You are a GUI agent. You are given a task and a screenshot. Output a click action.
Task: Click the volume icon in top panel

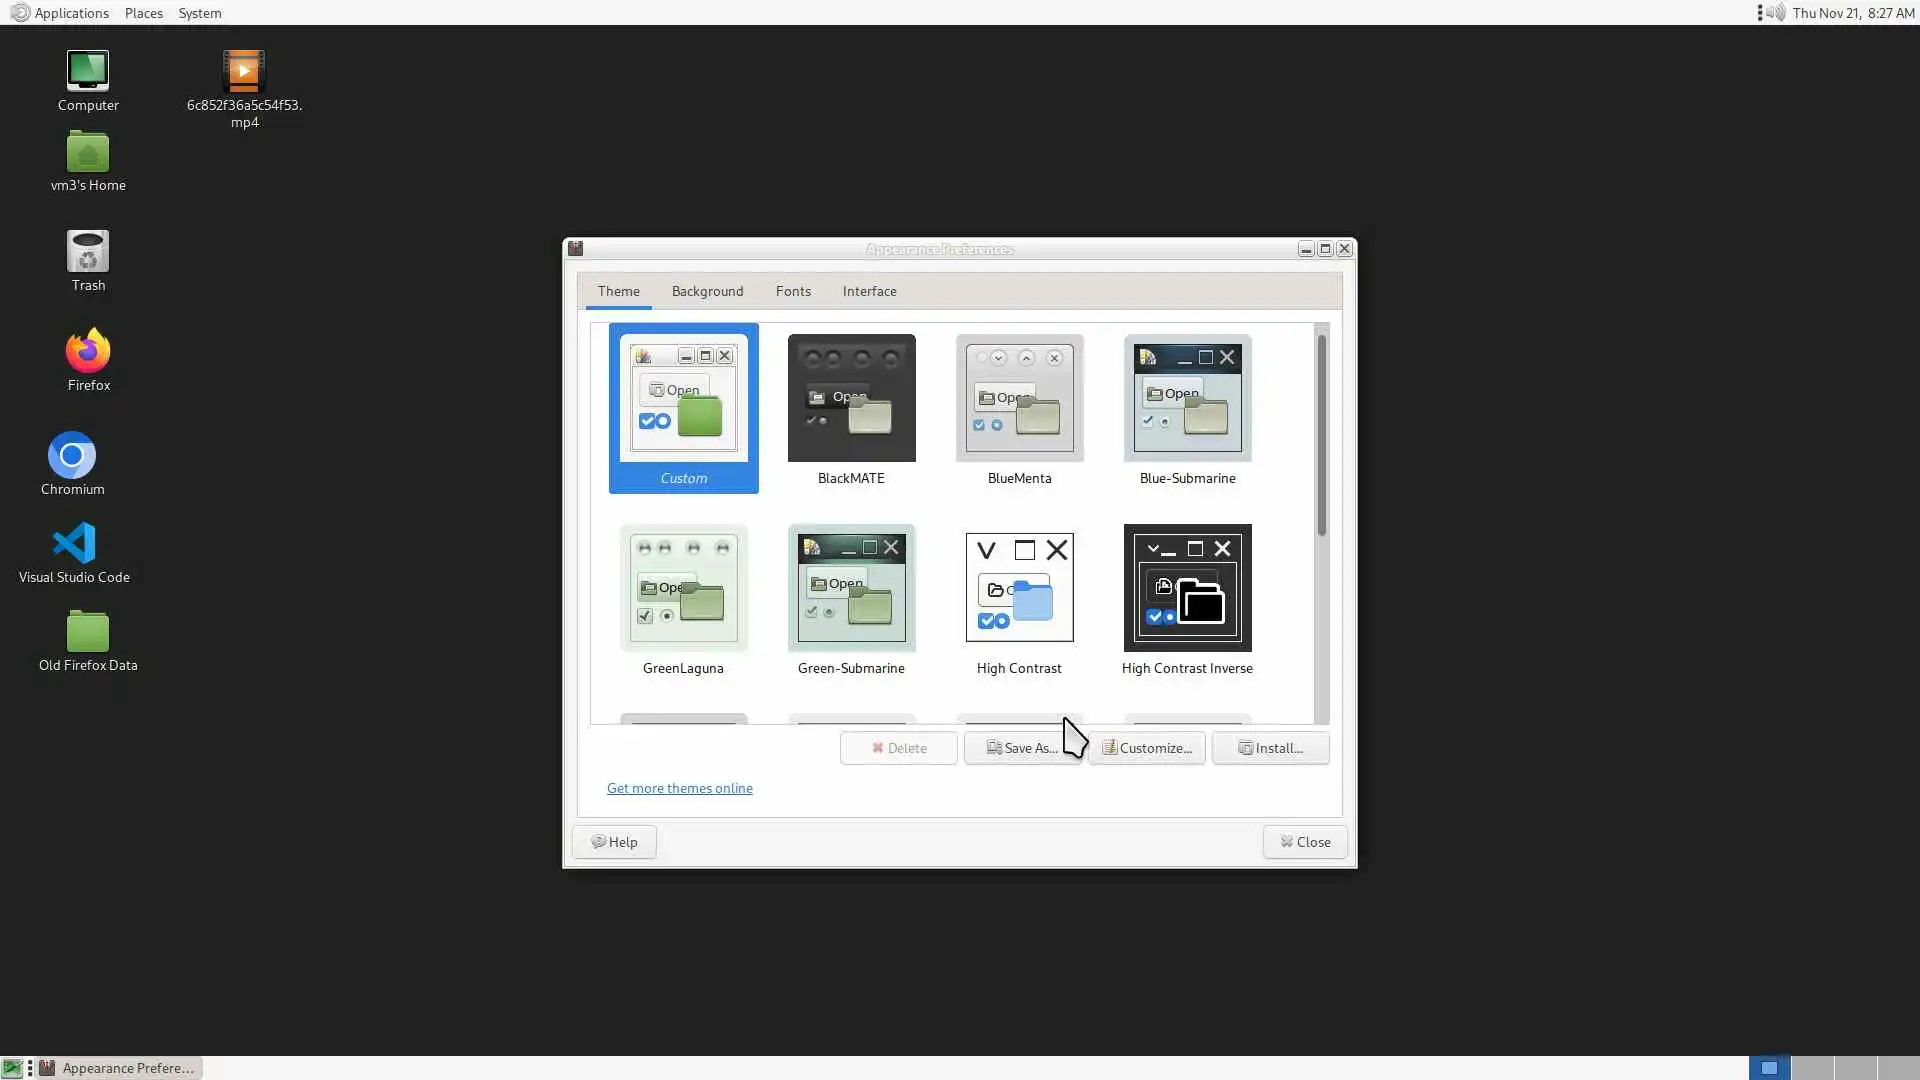click(x=1776, y=13)
